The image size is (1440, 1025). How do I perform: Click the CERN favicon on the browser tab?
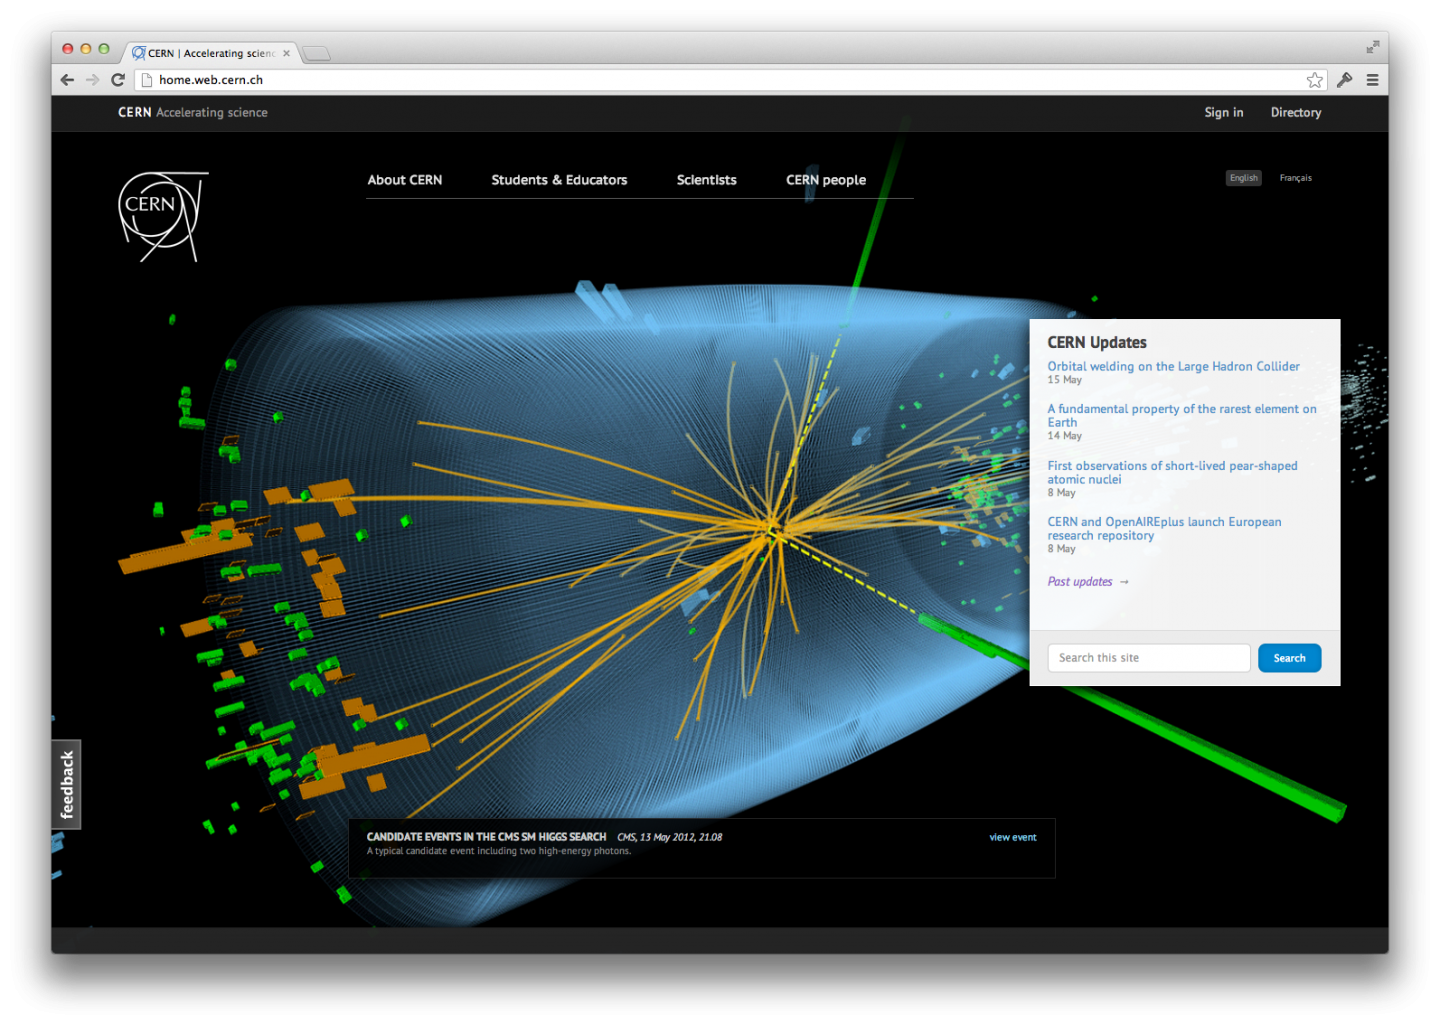click(x=140, y=53)
